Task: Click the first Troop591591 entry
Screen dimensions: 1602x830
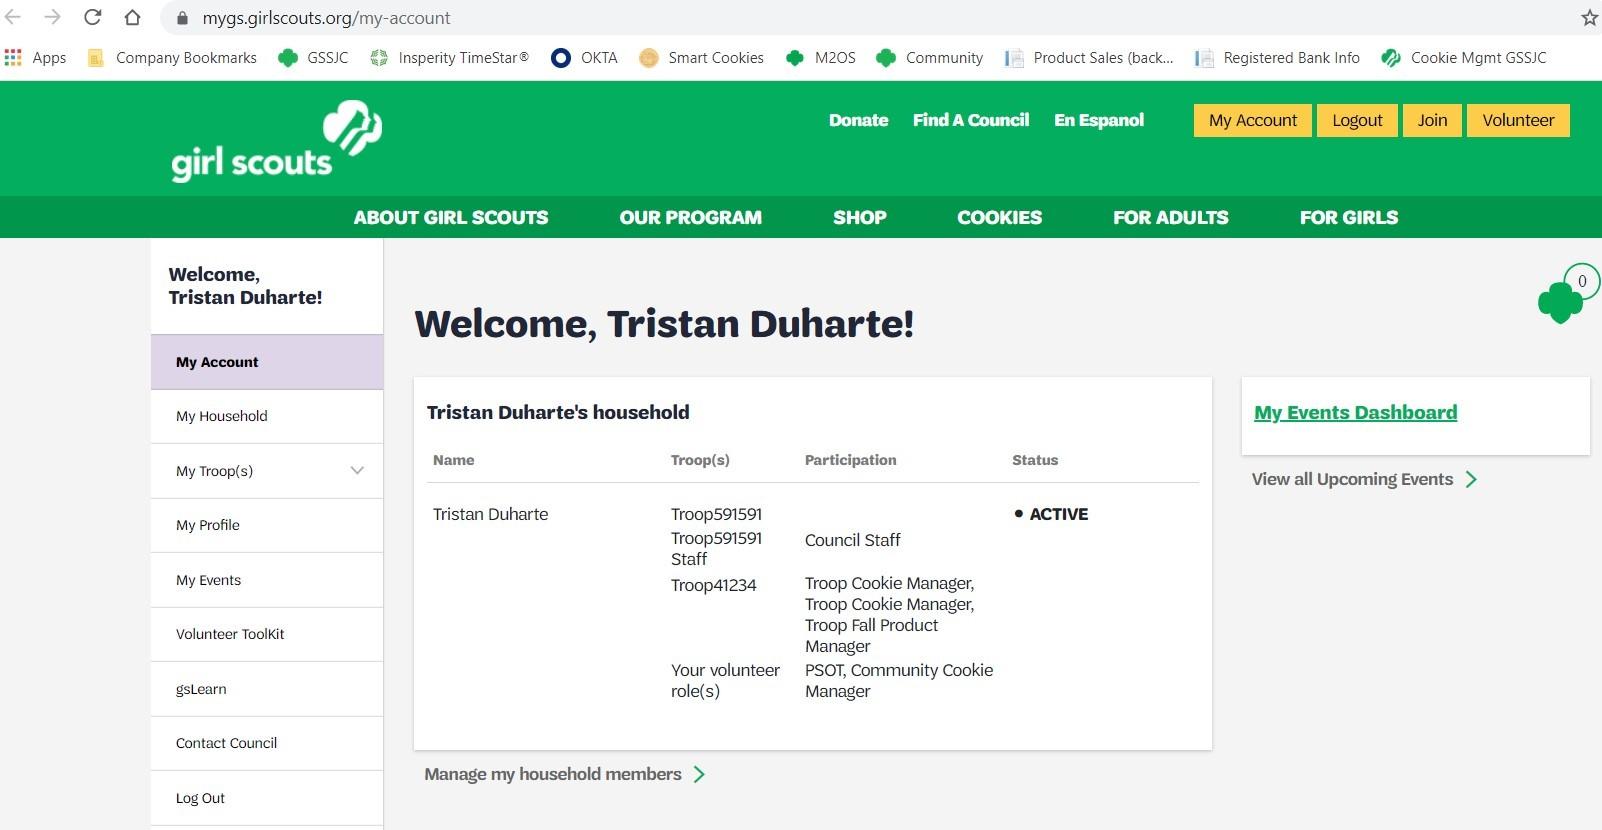Action: click(716, 514)
